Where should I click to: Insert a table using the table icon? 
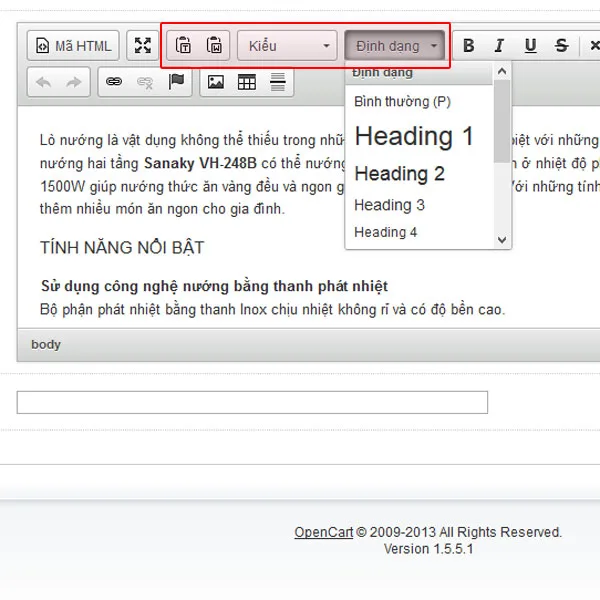[x=246, y=82]
